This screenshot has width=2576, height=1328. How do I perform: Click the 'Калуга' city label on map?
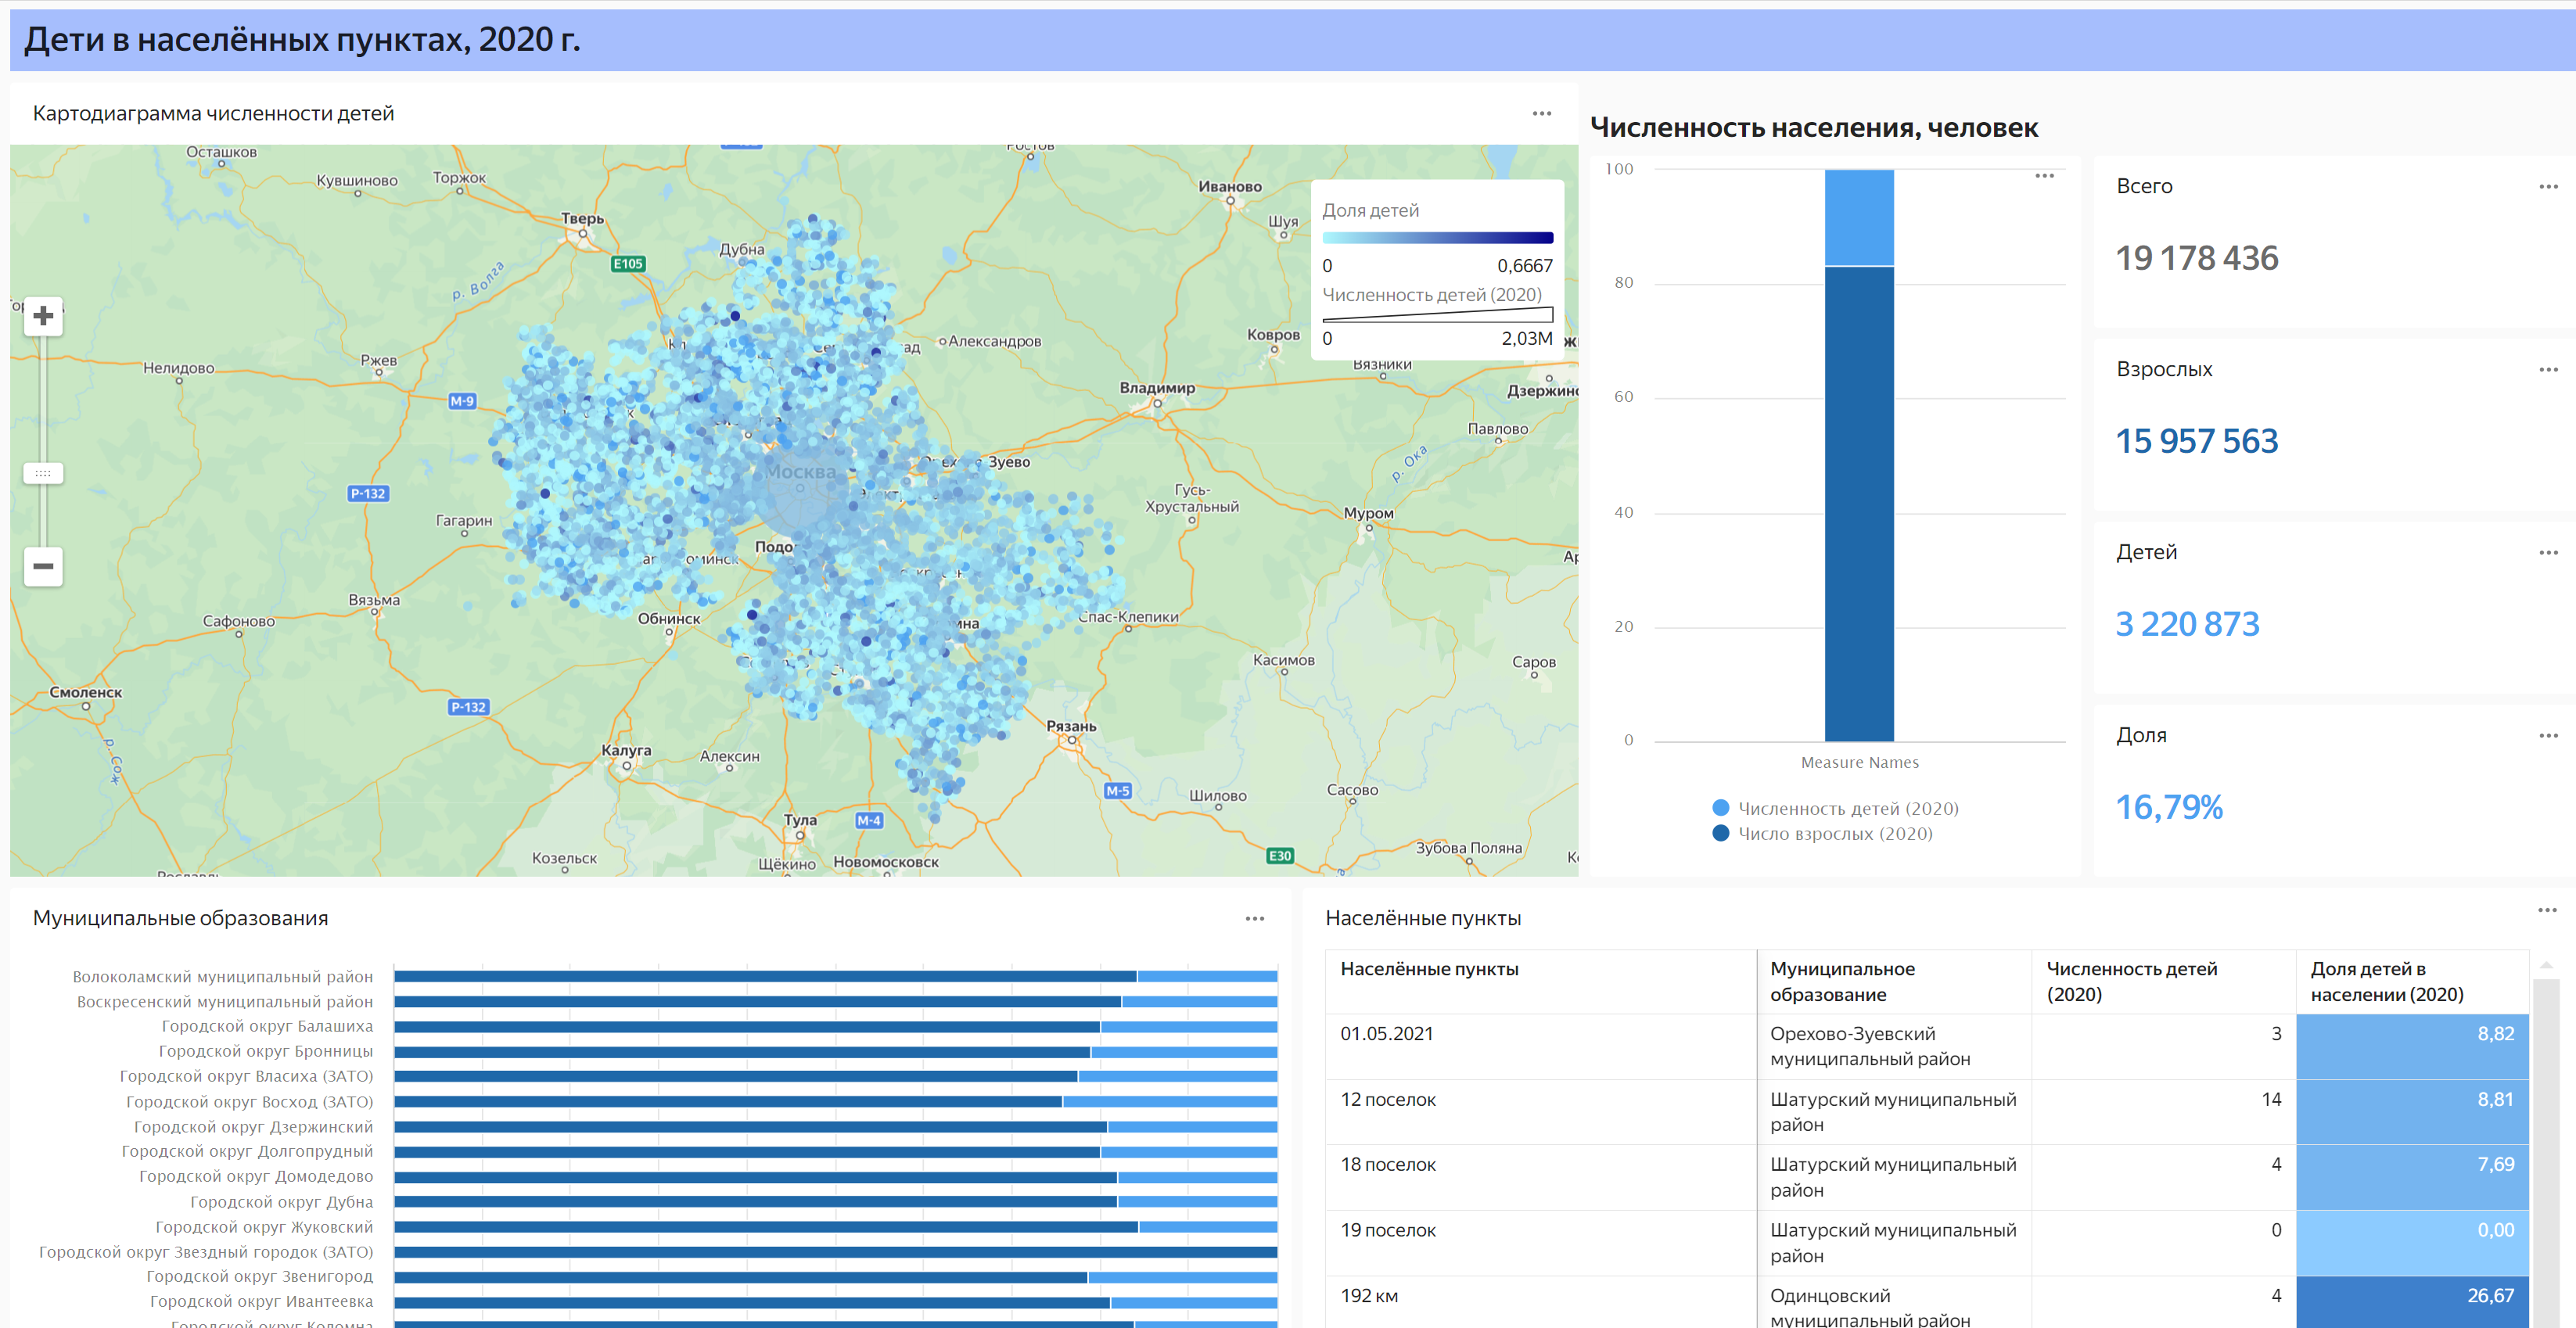pyautogui.click(x=626, y=750)
